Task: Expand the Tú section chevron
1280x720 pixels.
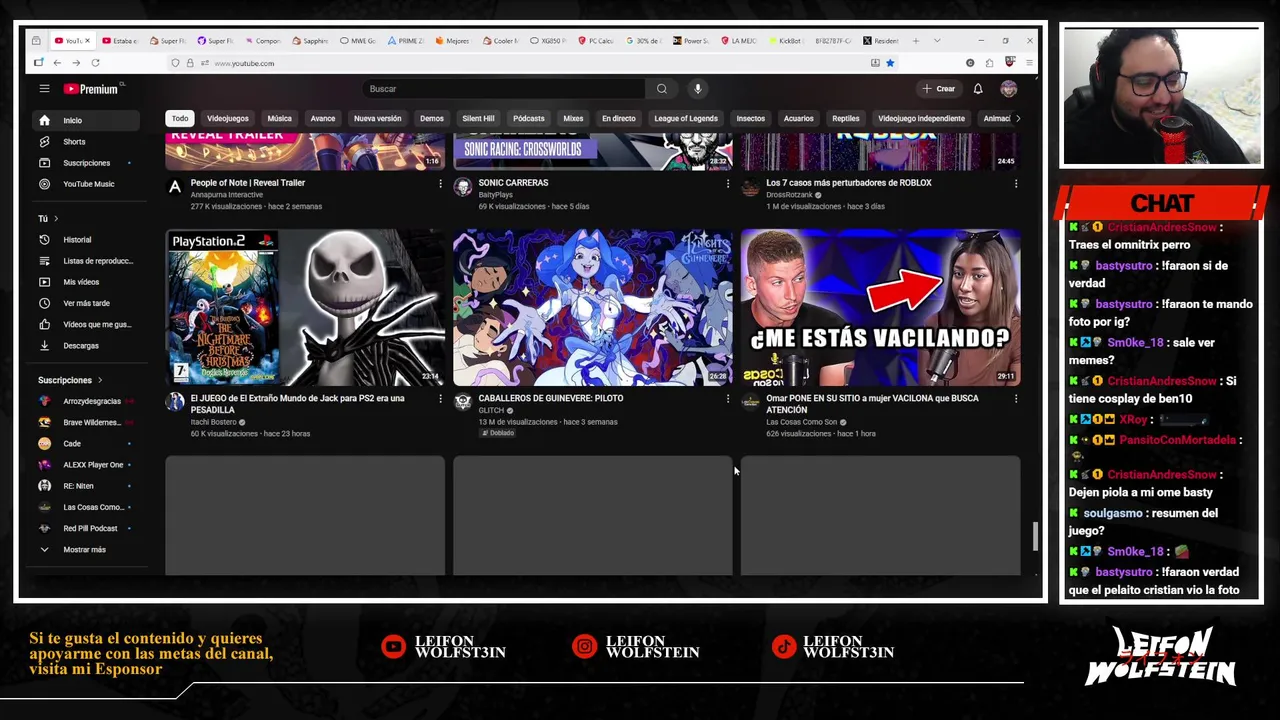Action: pos(56,218)
